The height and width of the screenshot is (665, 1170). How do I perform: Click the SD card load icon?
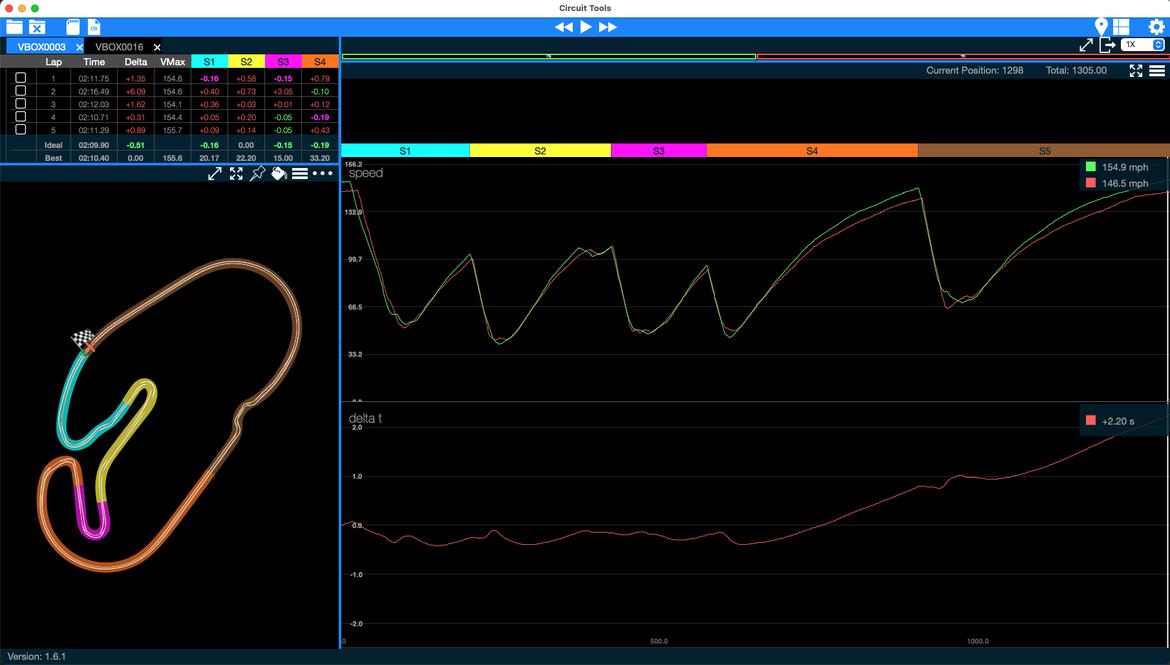point(73,27)
